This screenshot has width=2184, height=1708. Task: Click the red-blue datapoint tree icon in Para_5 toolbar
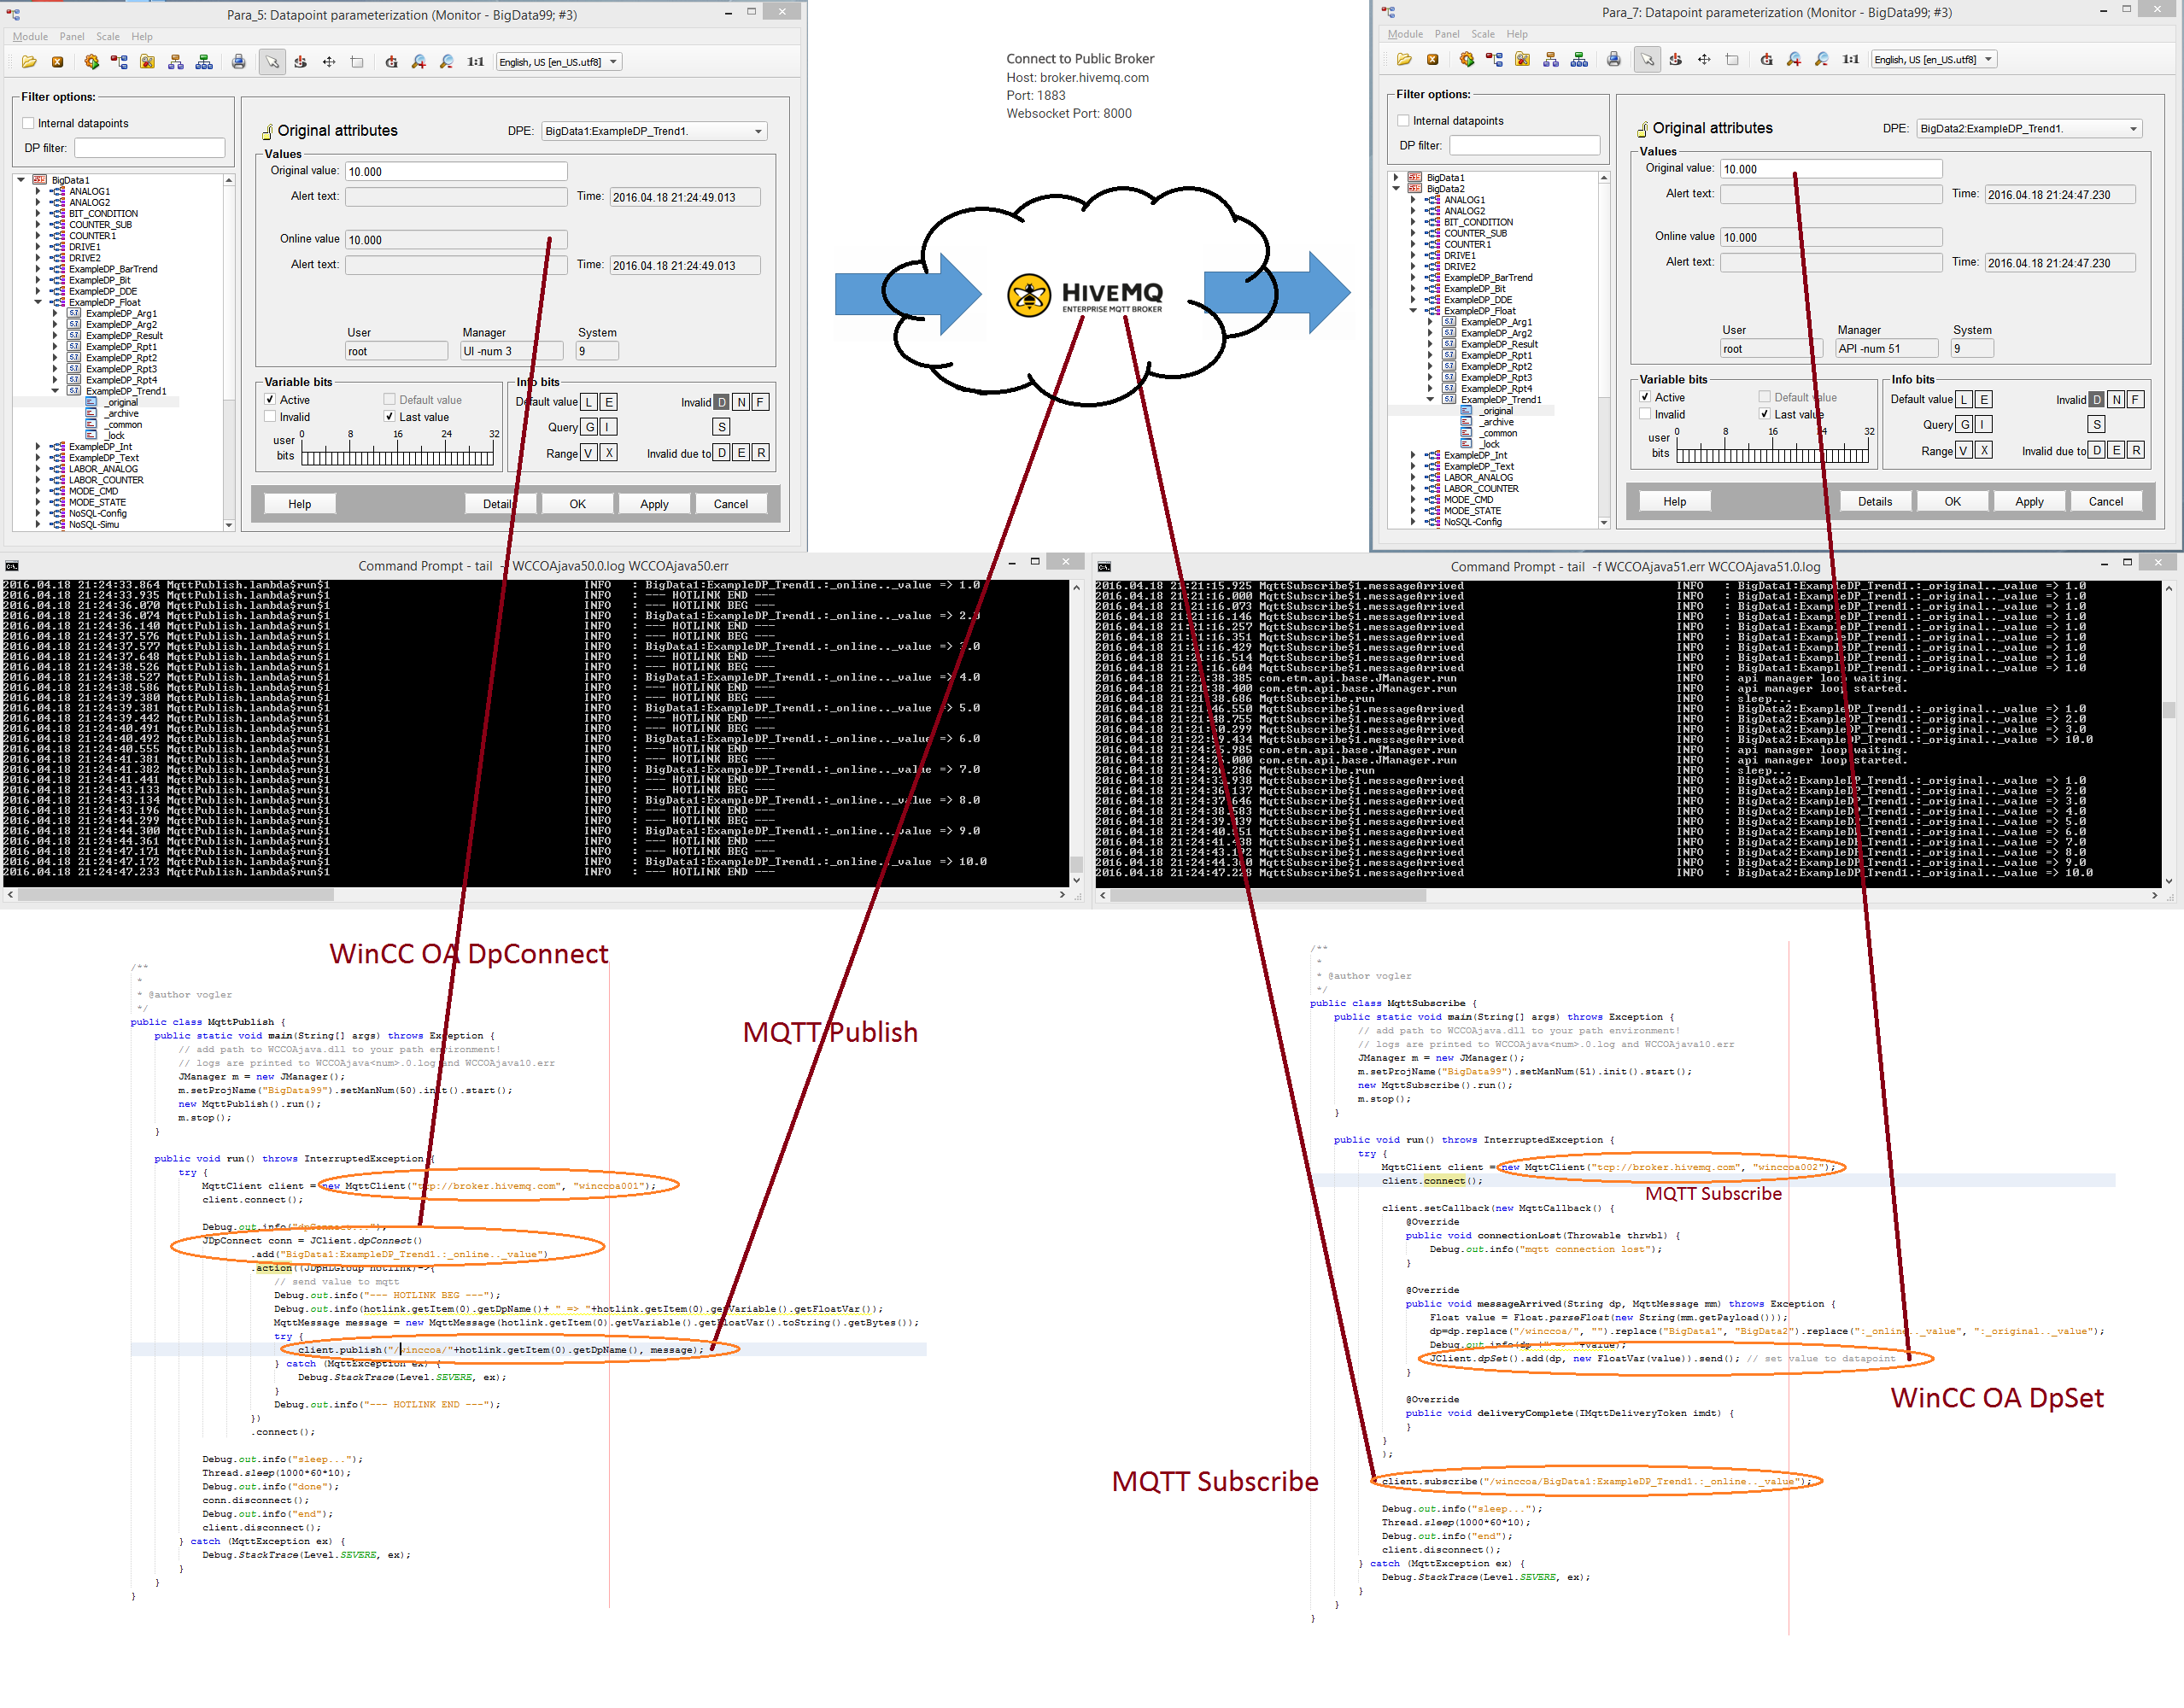(119, 62)
